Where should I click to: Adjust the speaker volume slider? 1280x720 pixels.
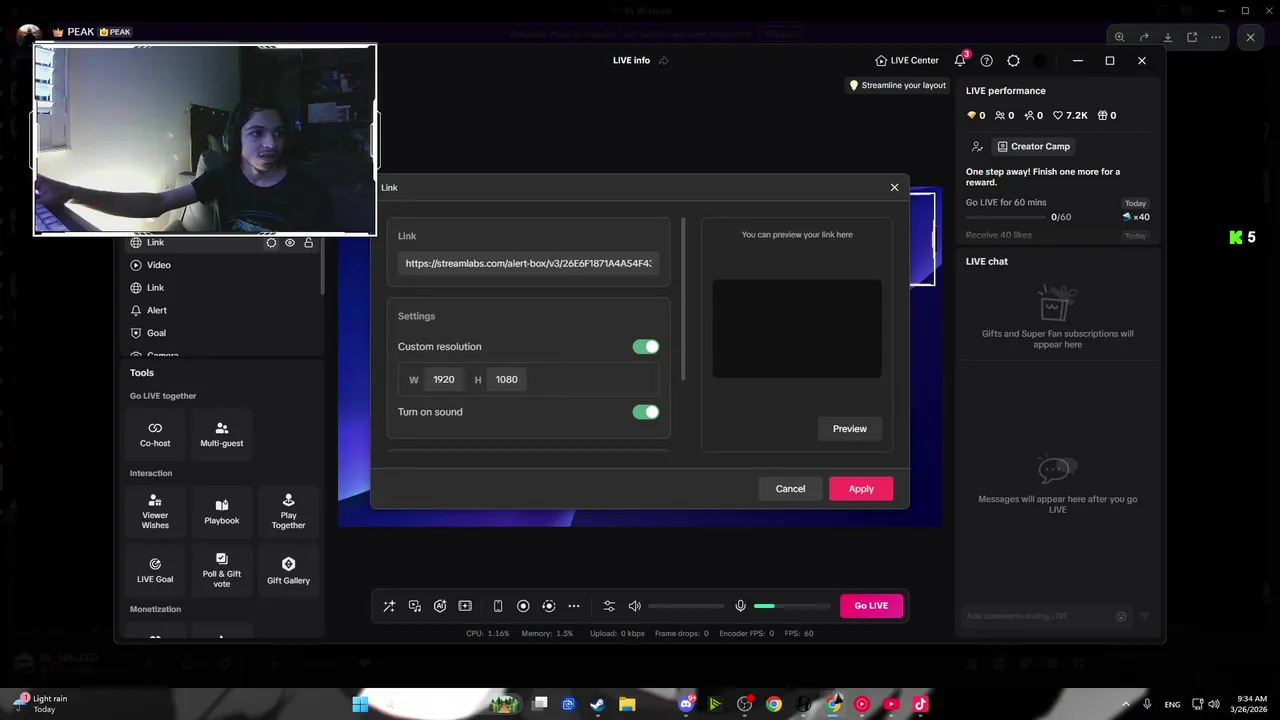coord(686,606)
